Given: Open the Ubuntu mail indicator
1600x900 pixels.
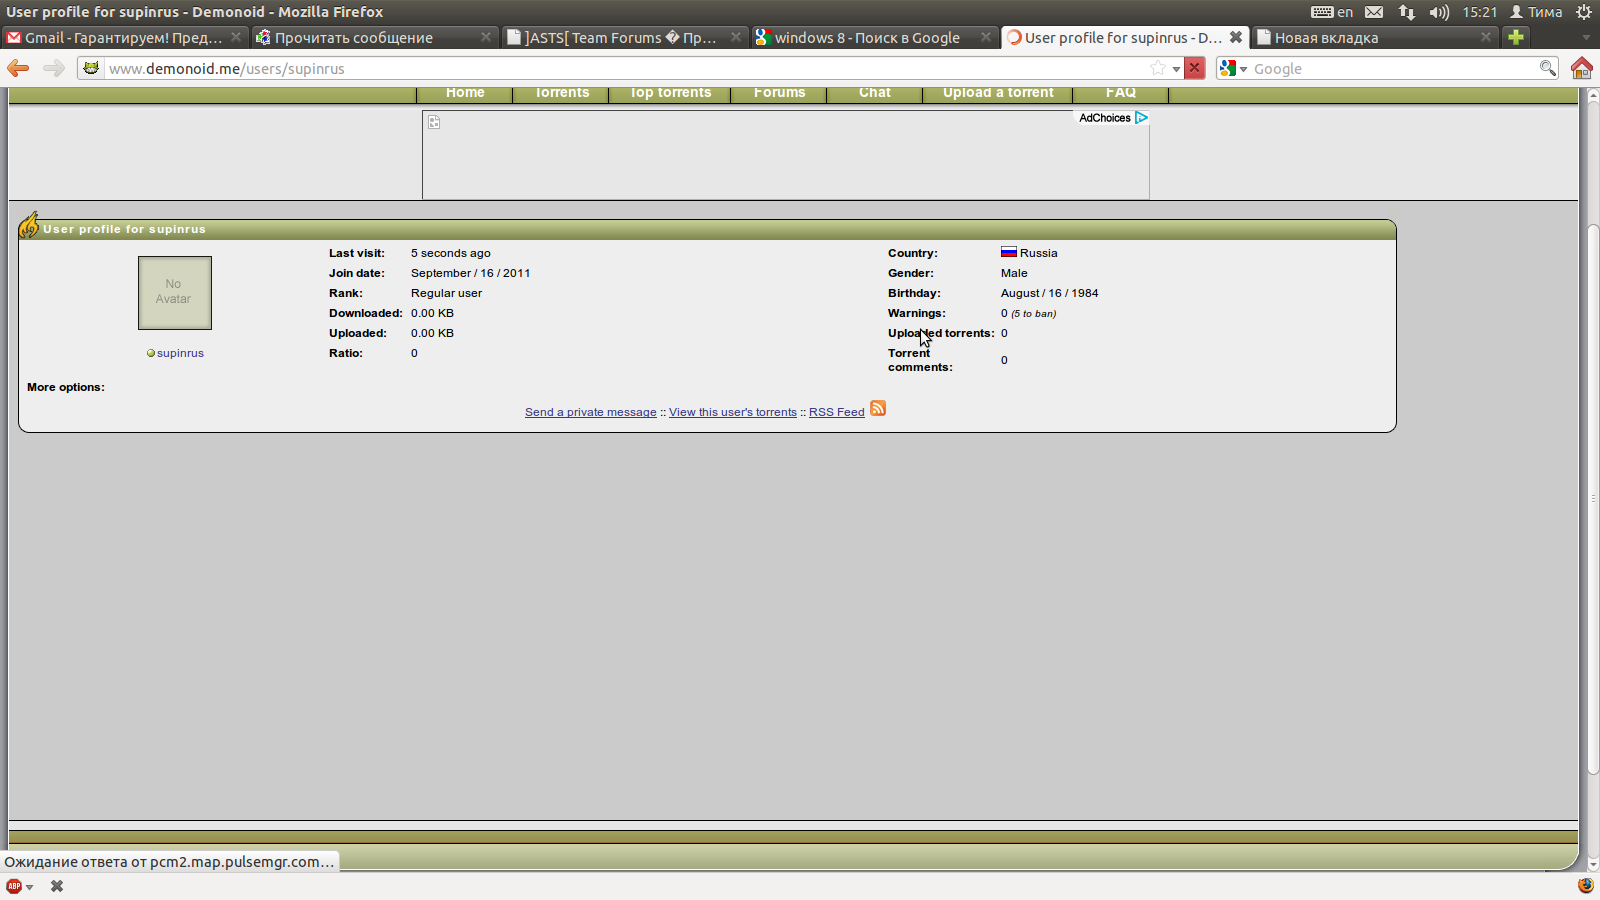Looking at the screenshot, I should click(x=1374, y=12).
